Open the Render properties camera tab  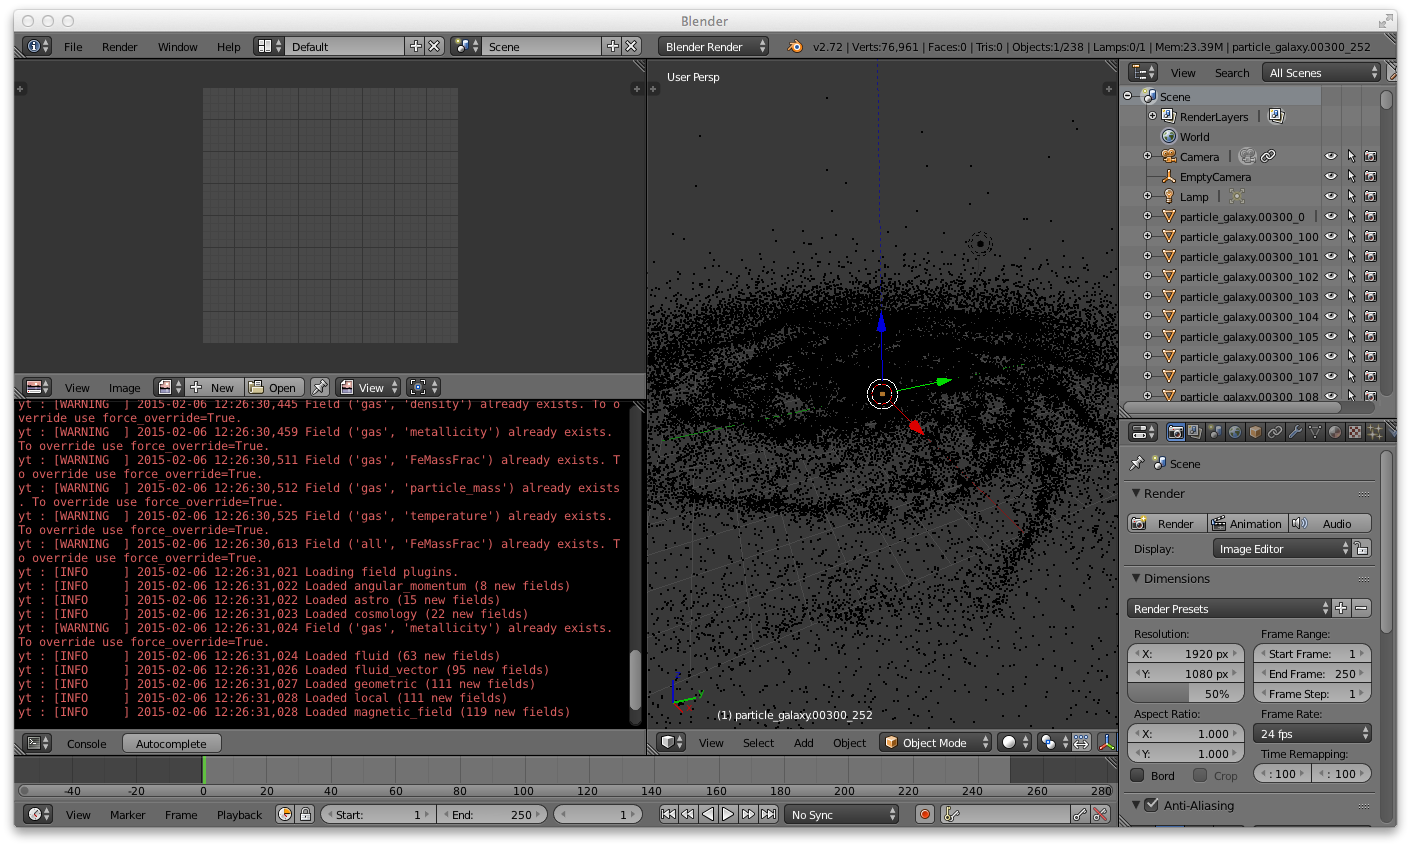coord(1176,432)
